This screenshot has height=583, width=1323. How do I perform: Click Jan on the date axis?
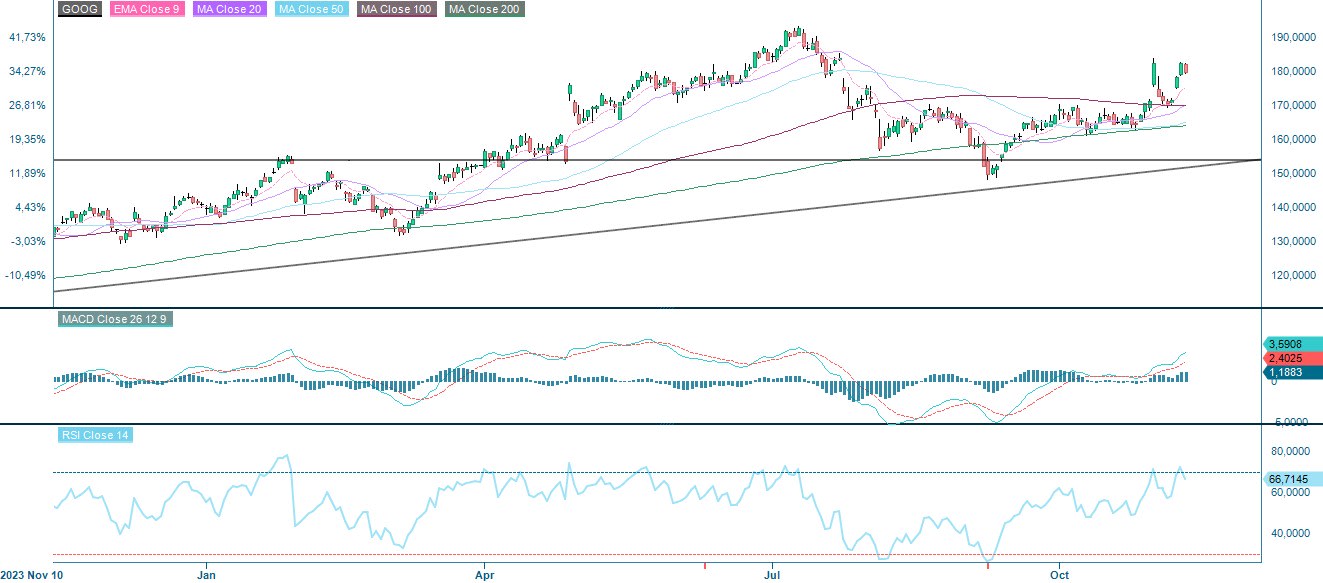206,576
